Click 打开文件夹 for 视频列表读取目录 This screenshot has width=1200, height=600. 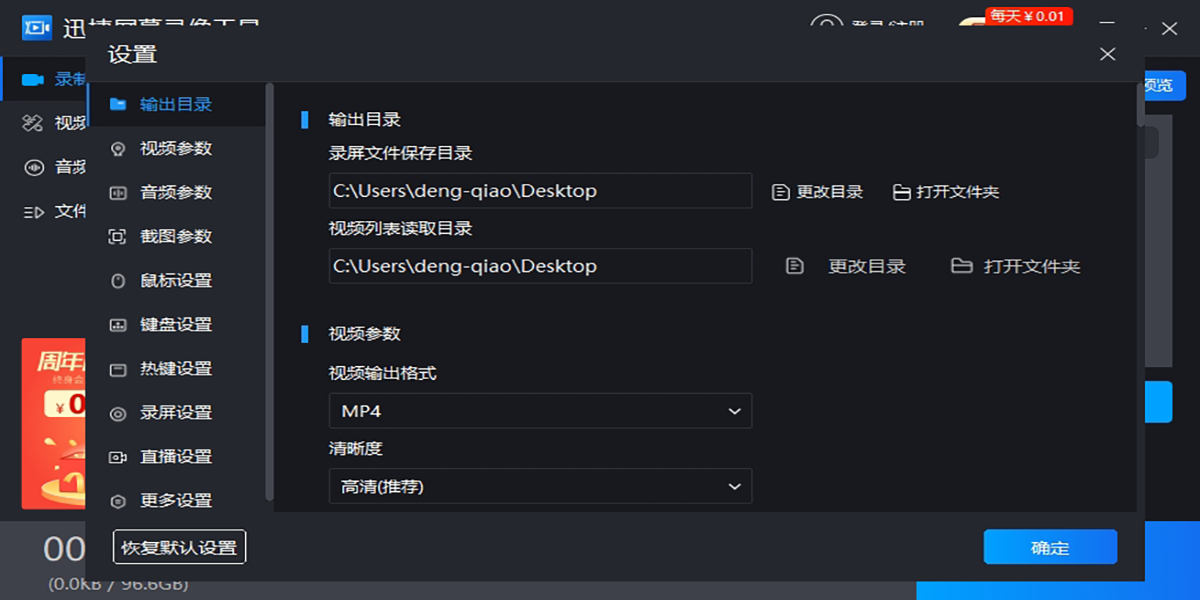point(1016,267)
